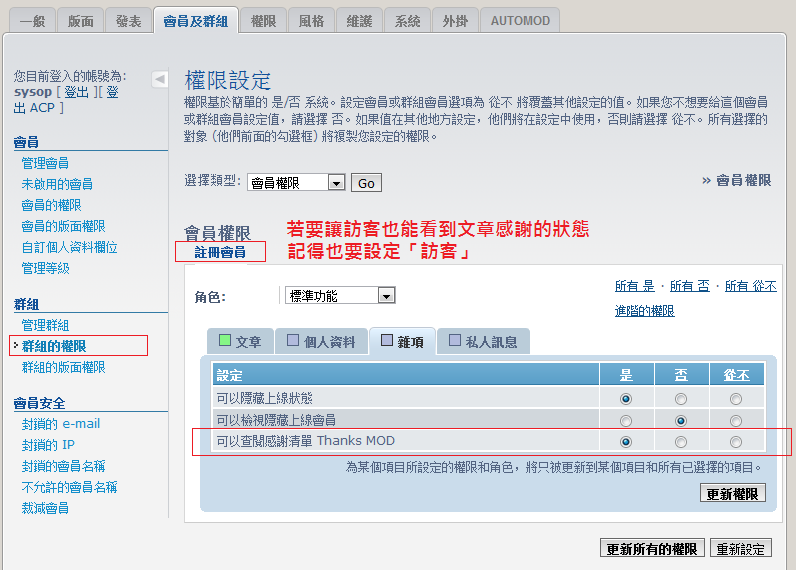Click the 更新權限 button
Image resolution: width=796 pixels, height=570 pixels.
733,493
